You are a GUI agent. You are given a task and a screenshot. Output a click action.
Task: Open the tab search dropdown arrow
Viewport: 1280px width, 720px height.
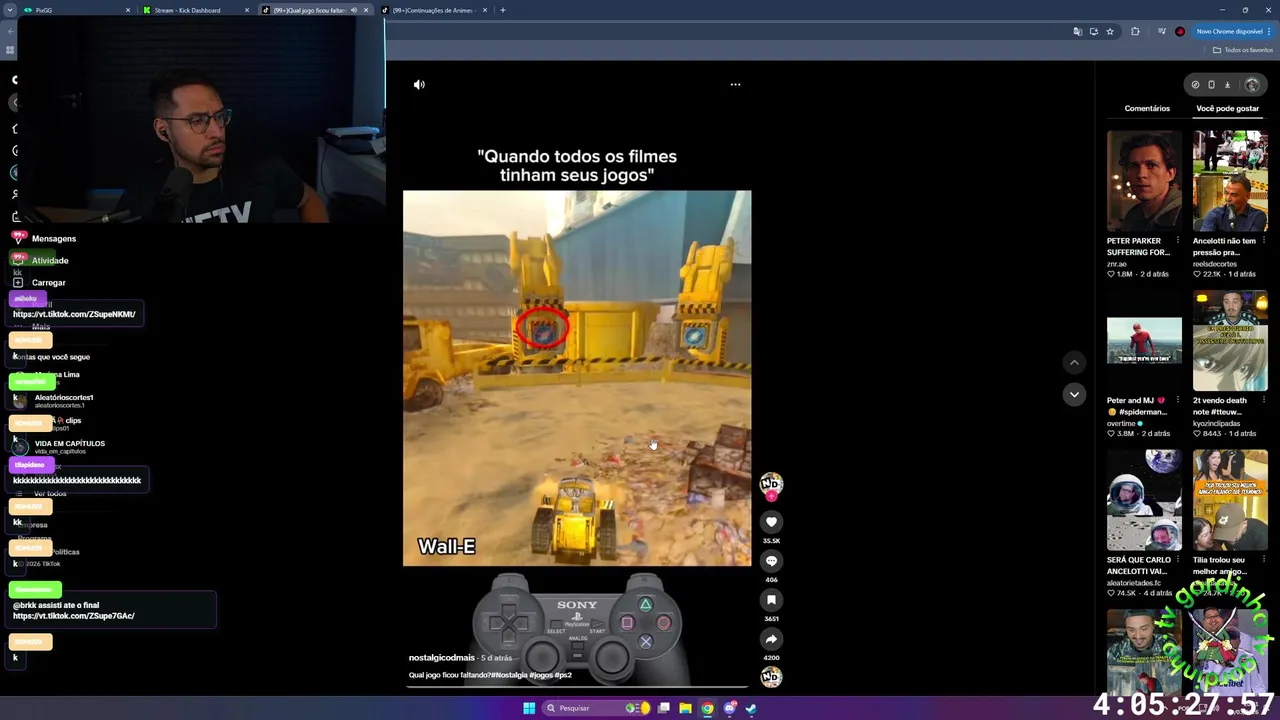point(10,10)
